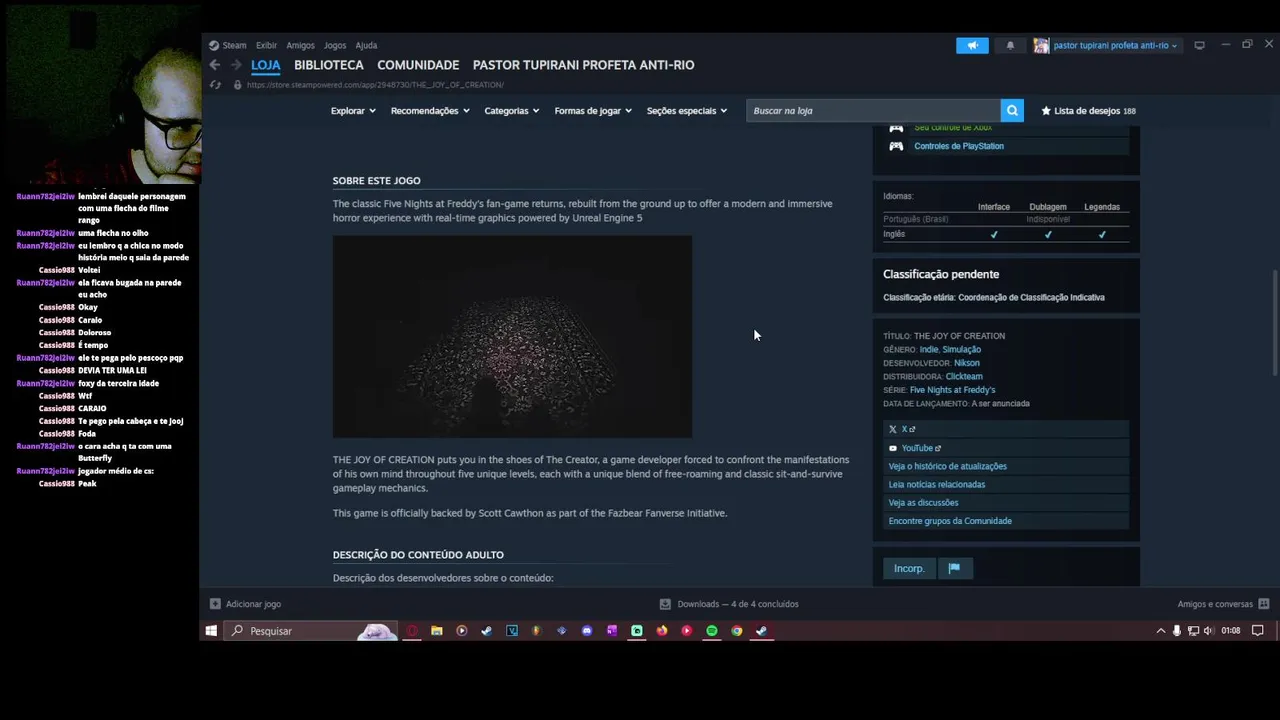Open the Big Picture mode monitor icon
Image resolution: width=1280 pixels, height=720 pixels.
tap(1199, 45)
